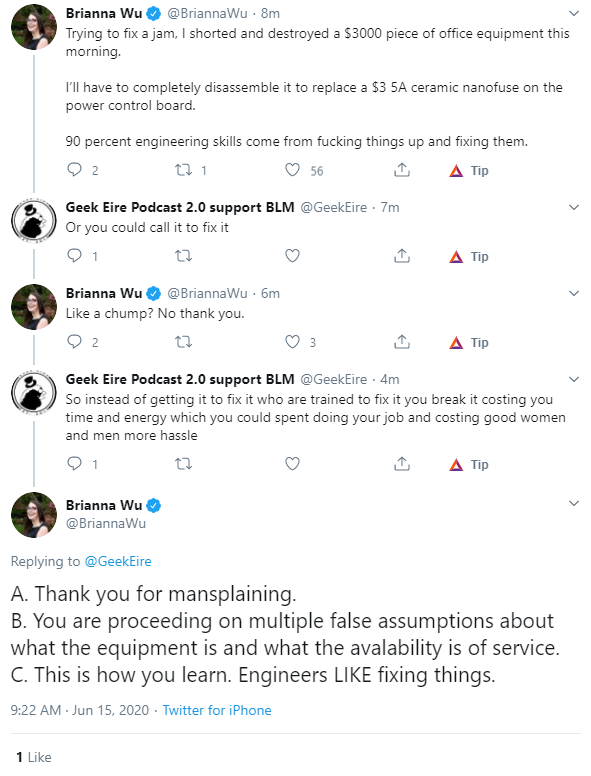591x776 pixels.
Task: Share the 'Like a chump?' tweet
Action: (x=402, y=341)
